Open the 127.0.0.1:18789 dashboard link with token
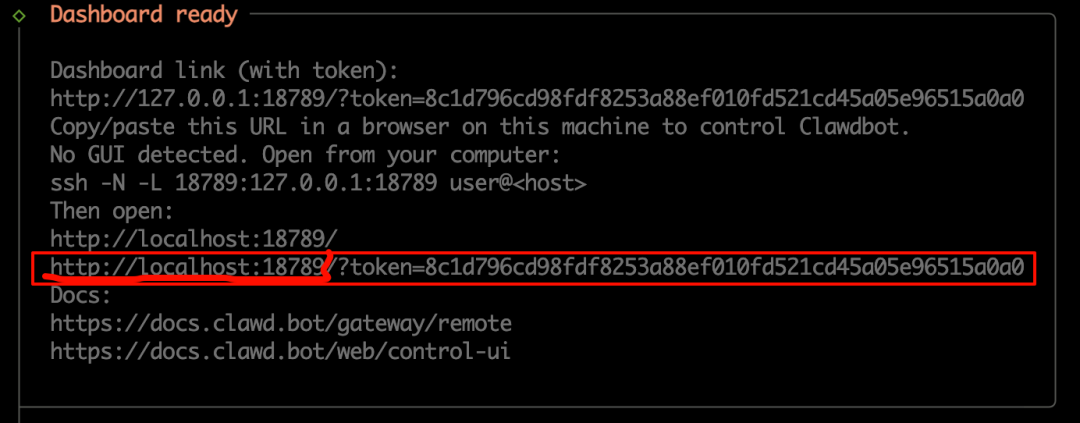Viewport: 1080px width, 423px height. (x=537, y=99)
